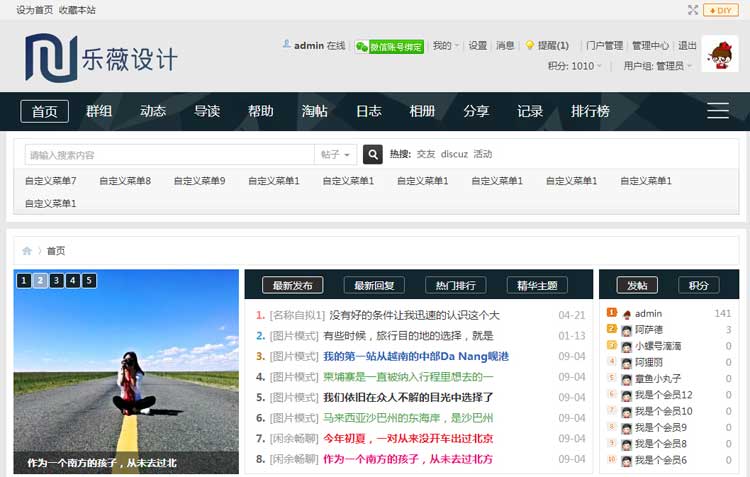Click the fullscreen expand arrows icon
Image resolution: width=750 pixels, height=477 pixels.
point(693,10)
